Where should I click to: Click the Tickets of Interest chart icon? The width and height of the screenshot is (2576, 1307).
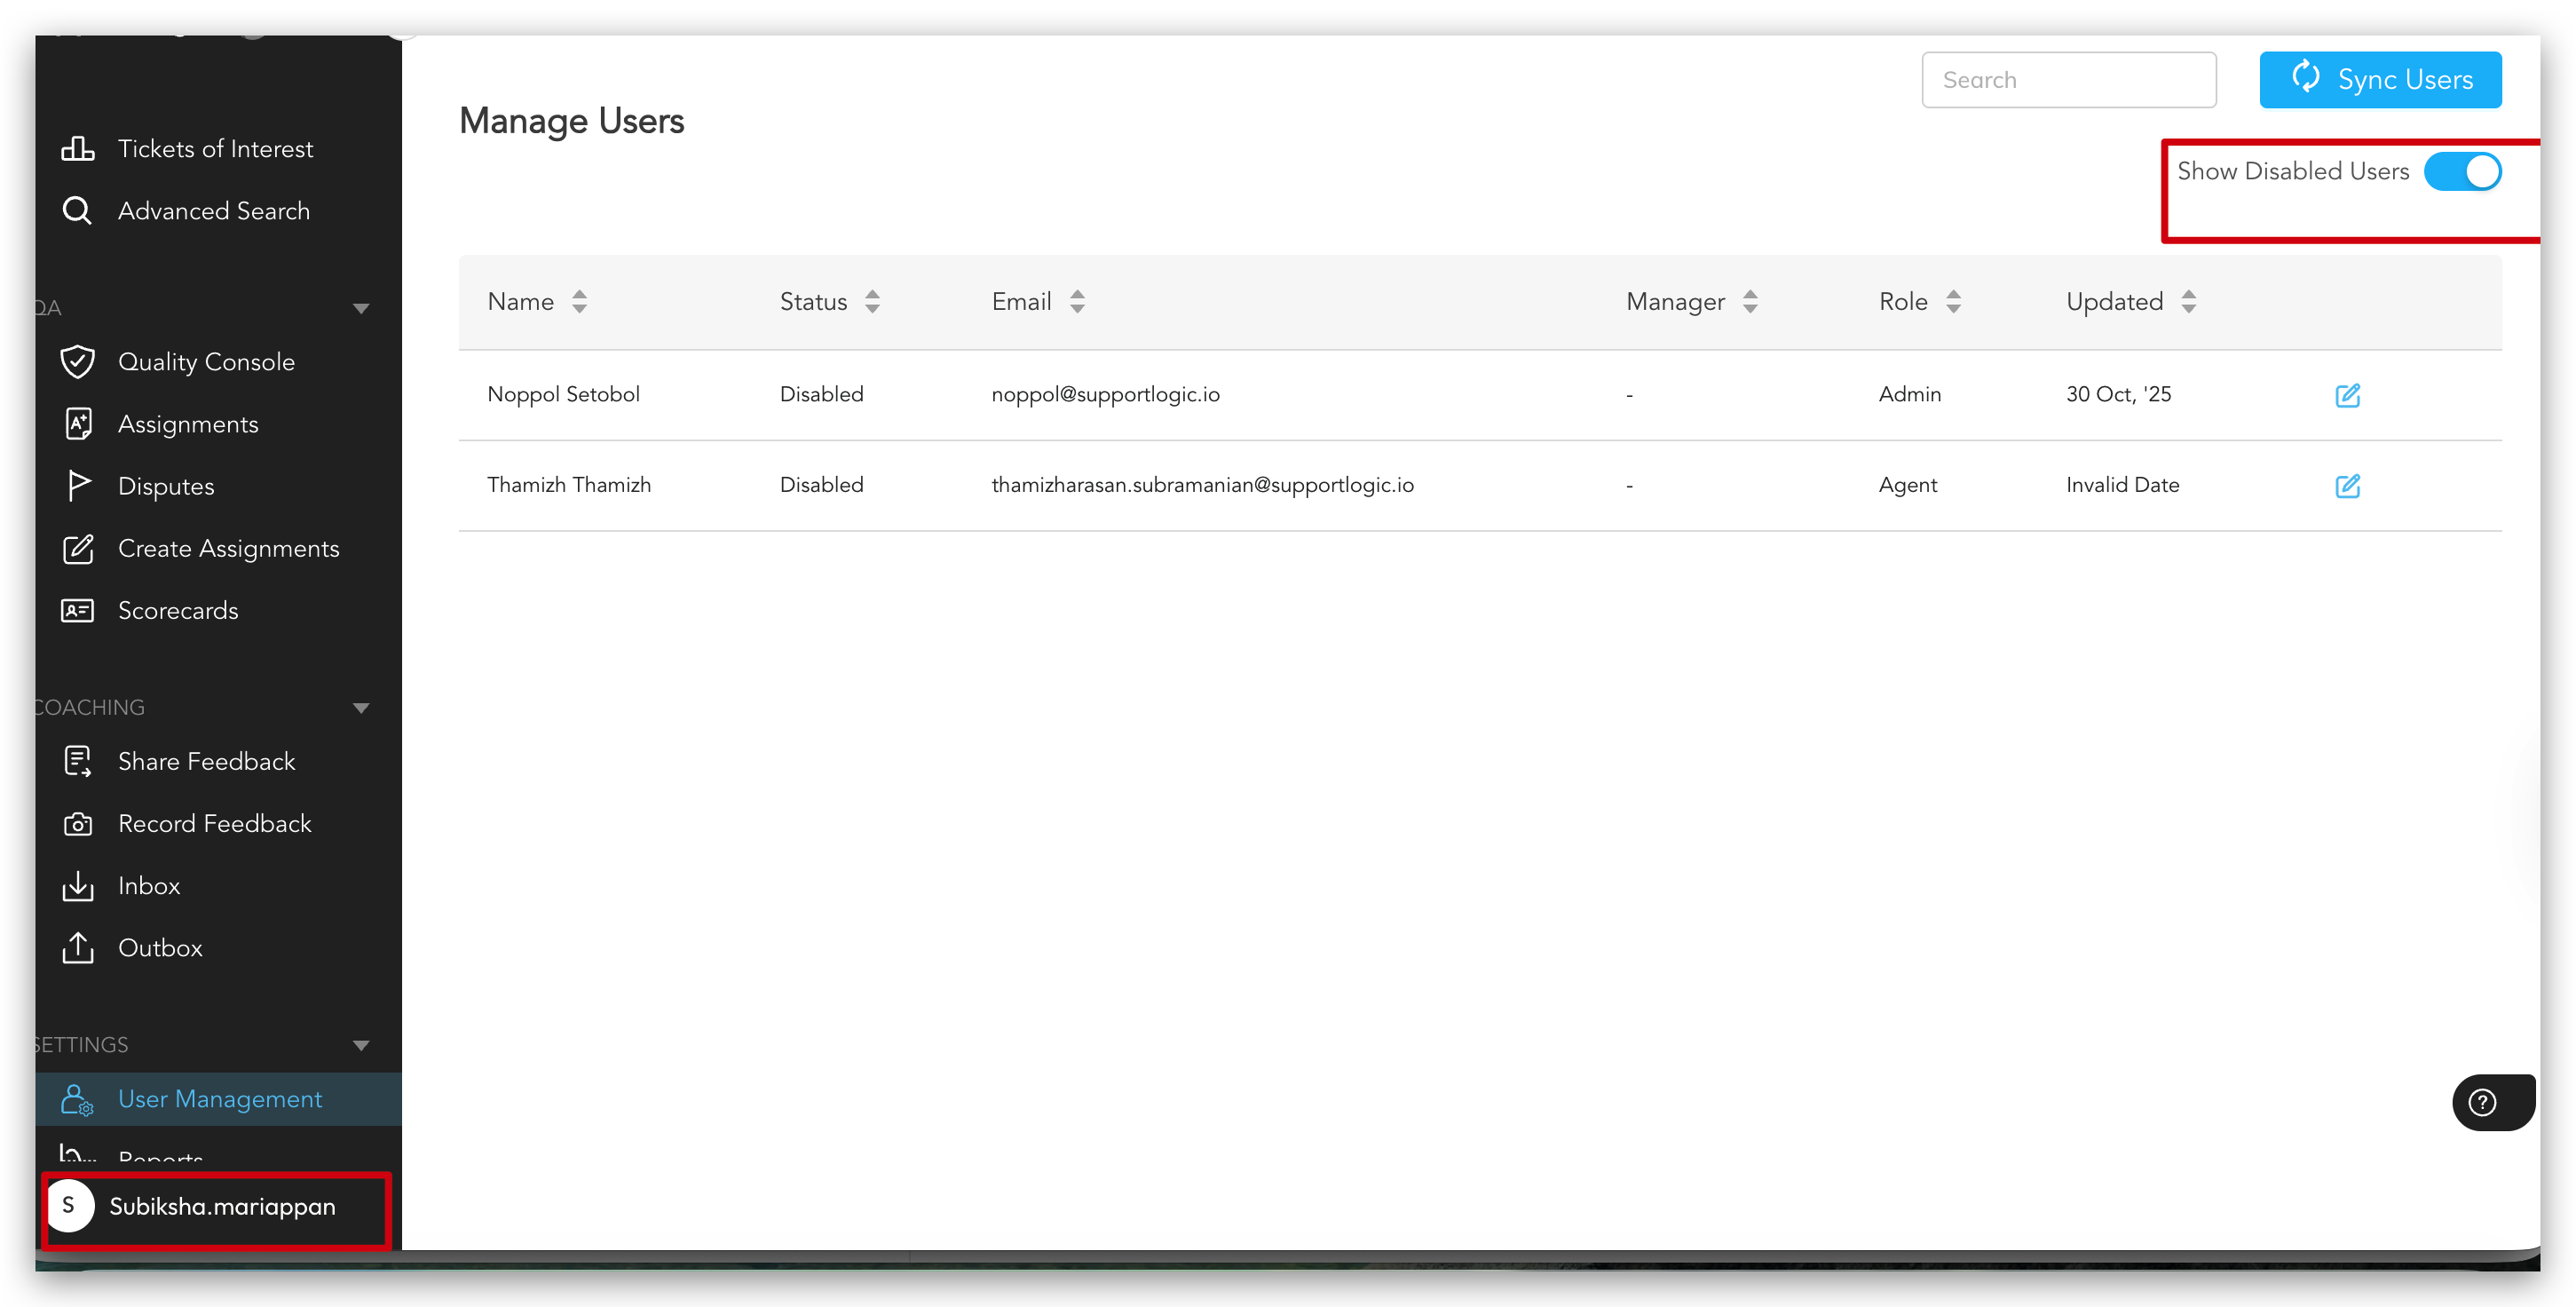coord(77,149)
